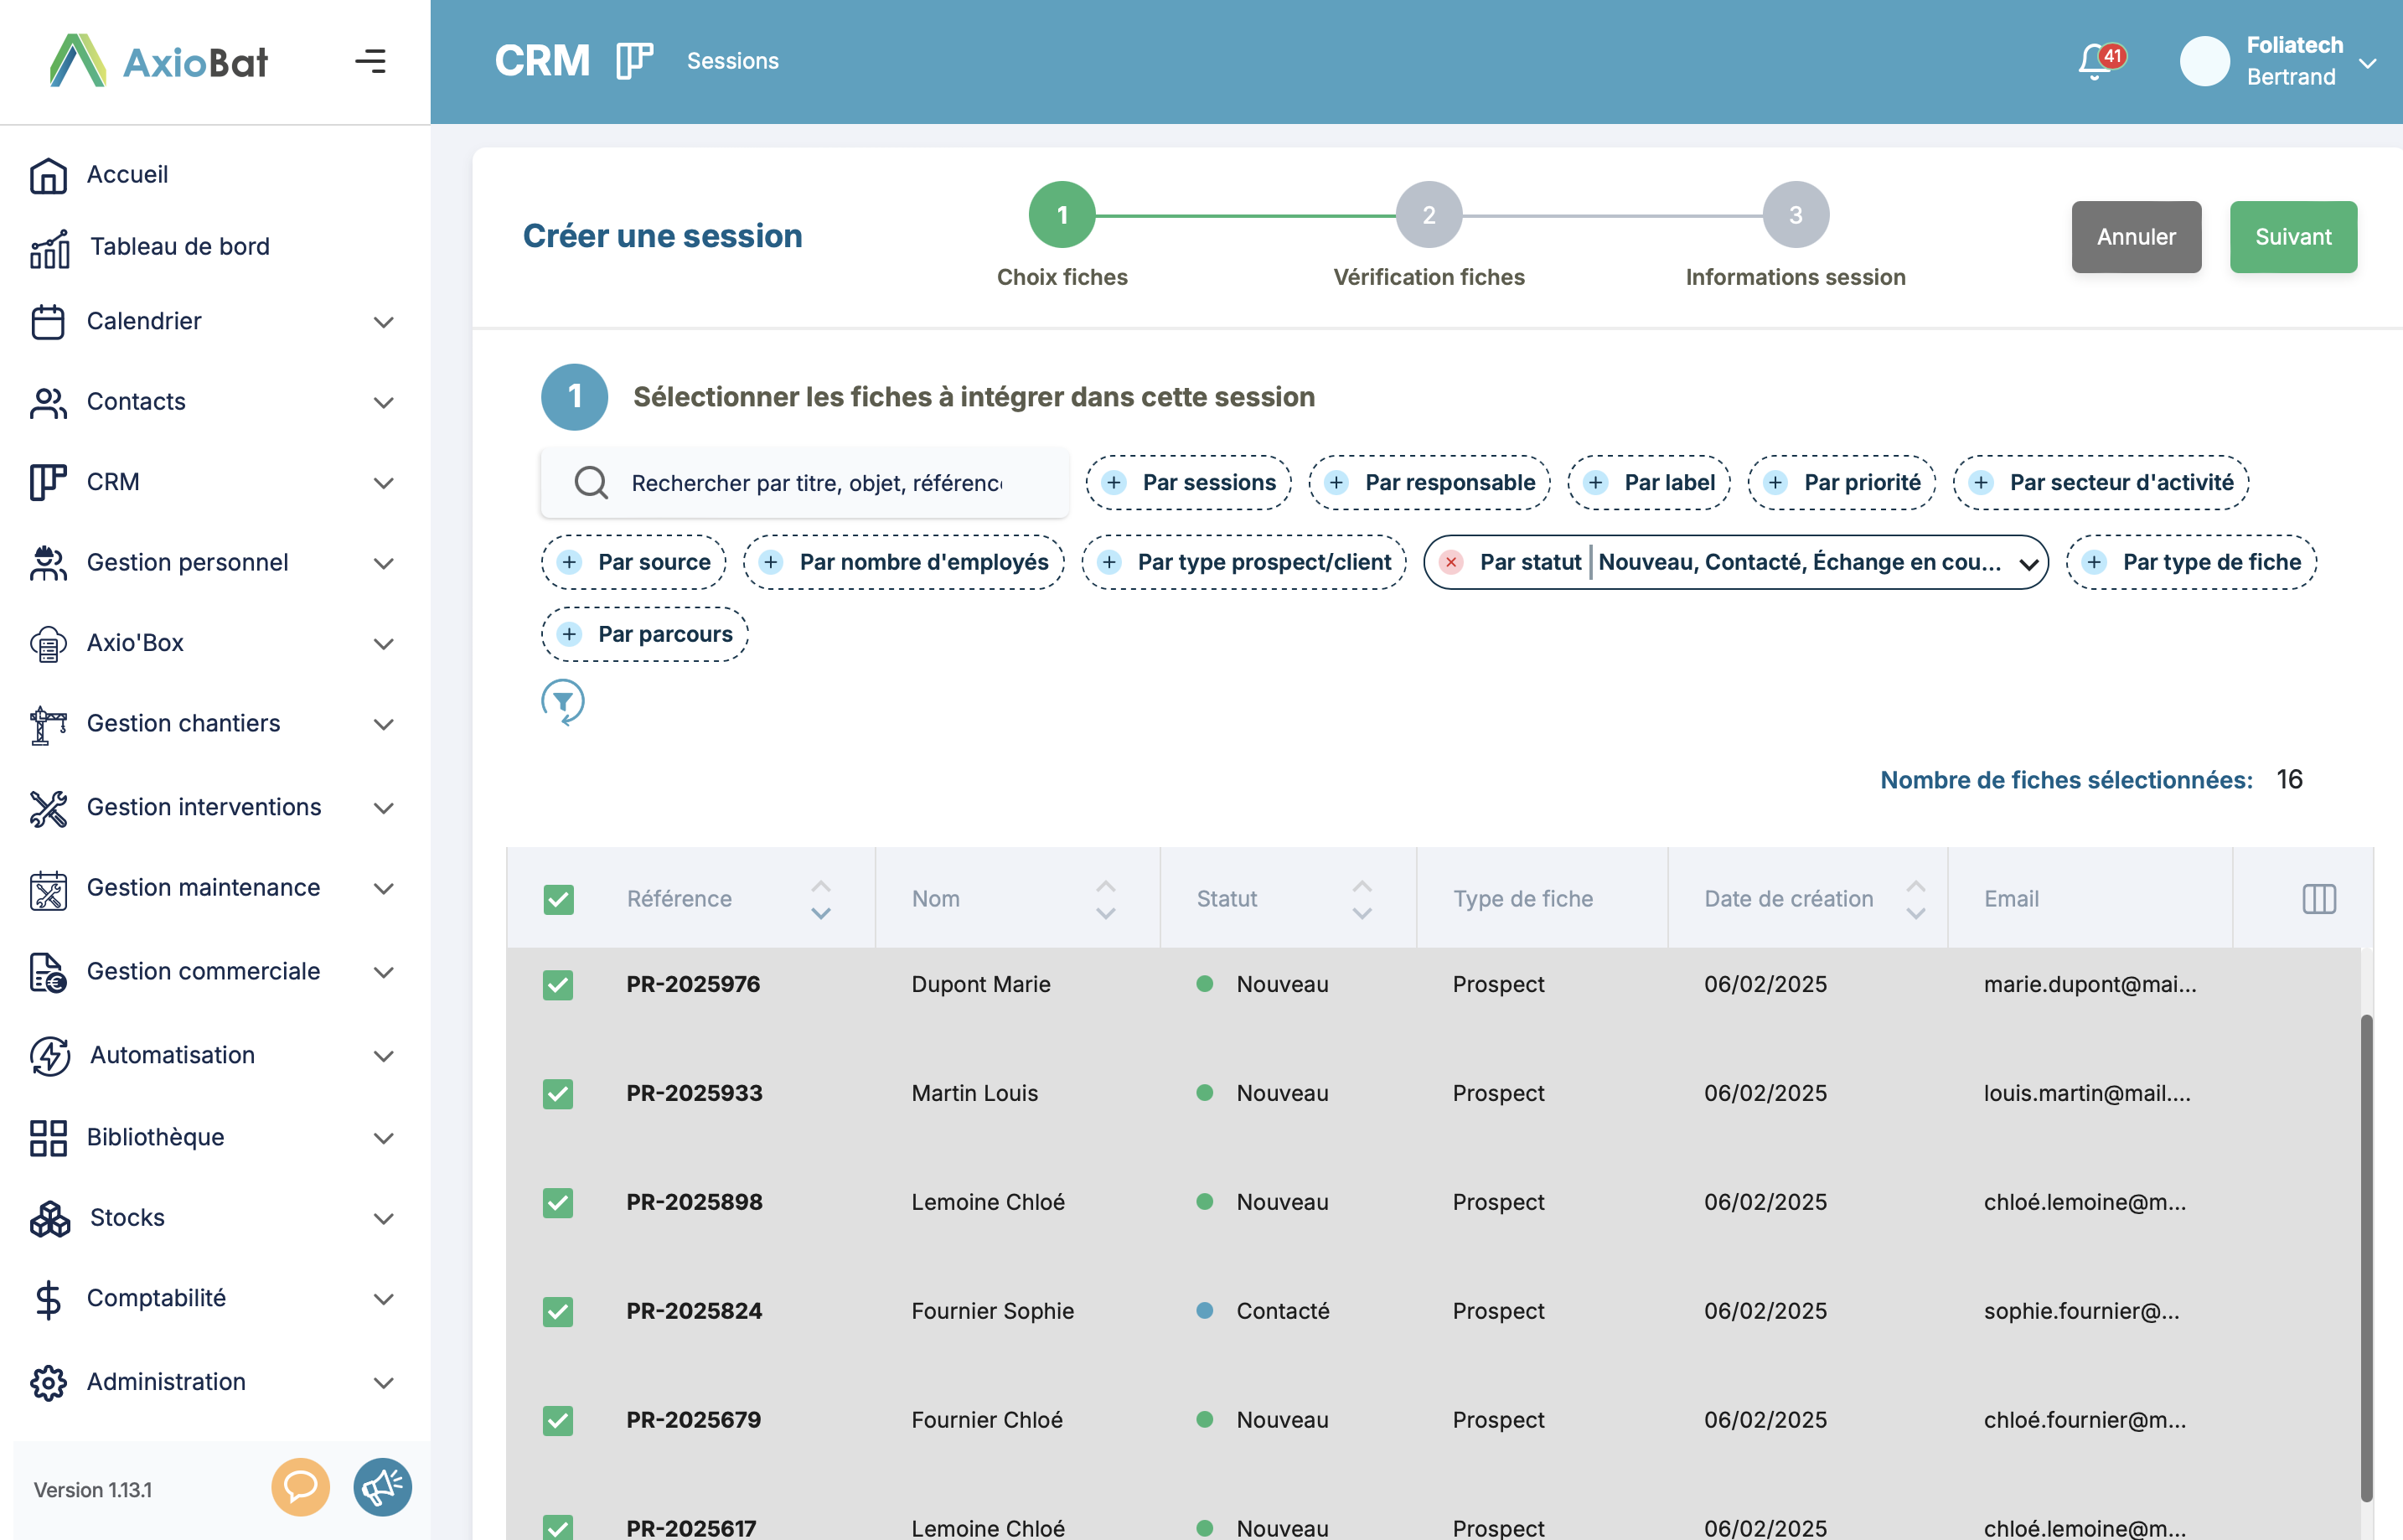Remove the Par statut filter with red X
The image size is (2403, 1540).
click(x=1451, y=562)
